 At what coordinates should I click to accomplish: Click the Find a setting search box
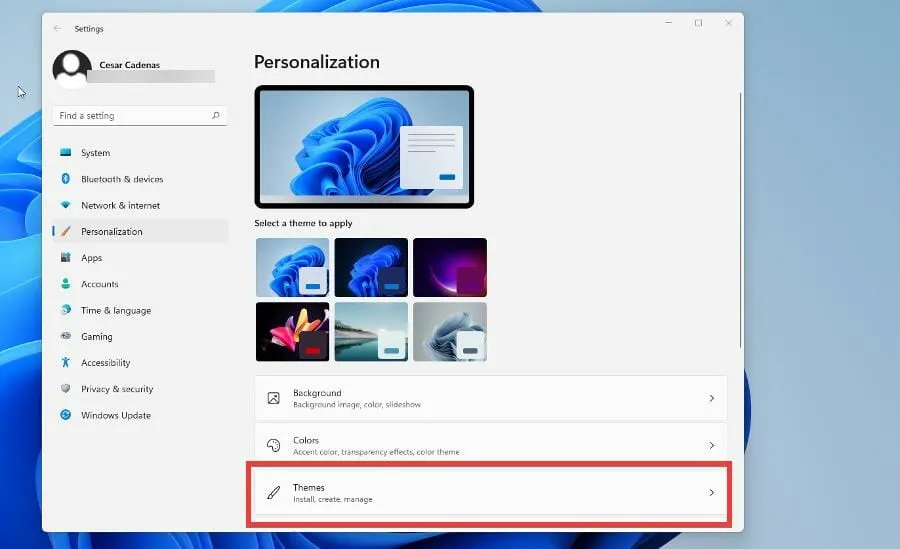[130, 116]
